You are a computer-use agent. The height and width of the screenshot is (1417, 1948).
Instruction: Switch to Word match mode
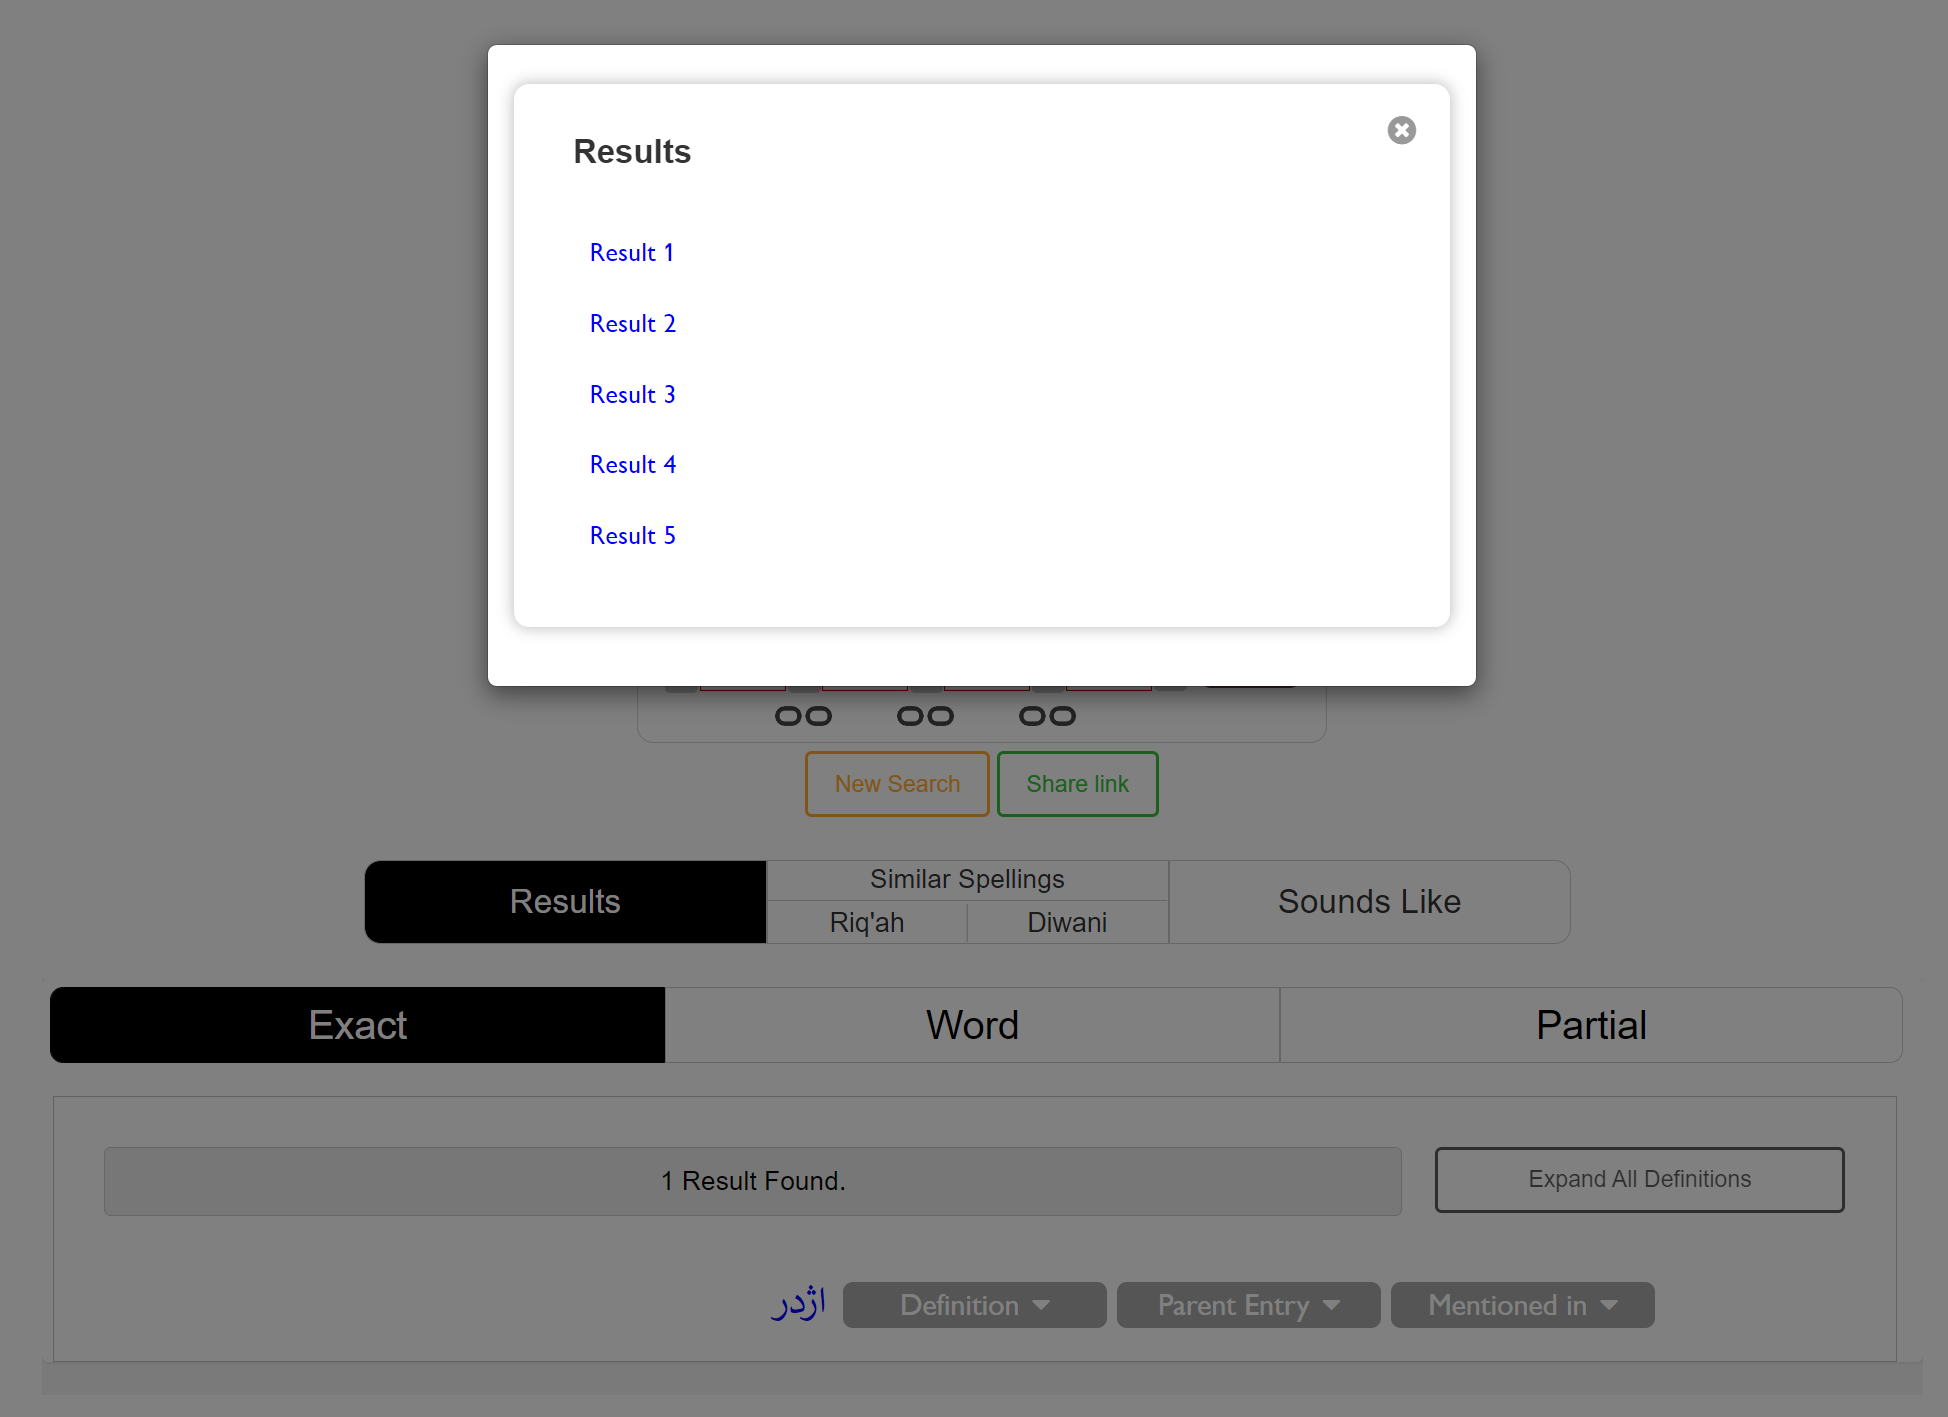pyautogui.click(x=972, y=1025)
